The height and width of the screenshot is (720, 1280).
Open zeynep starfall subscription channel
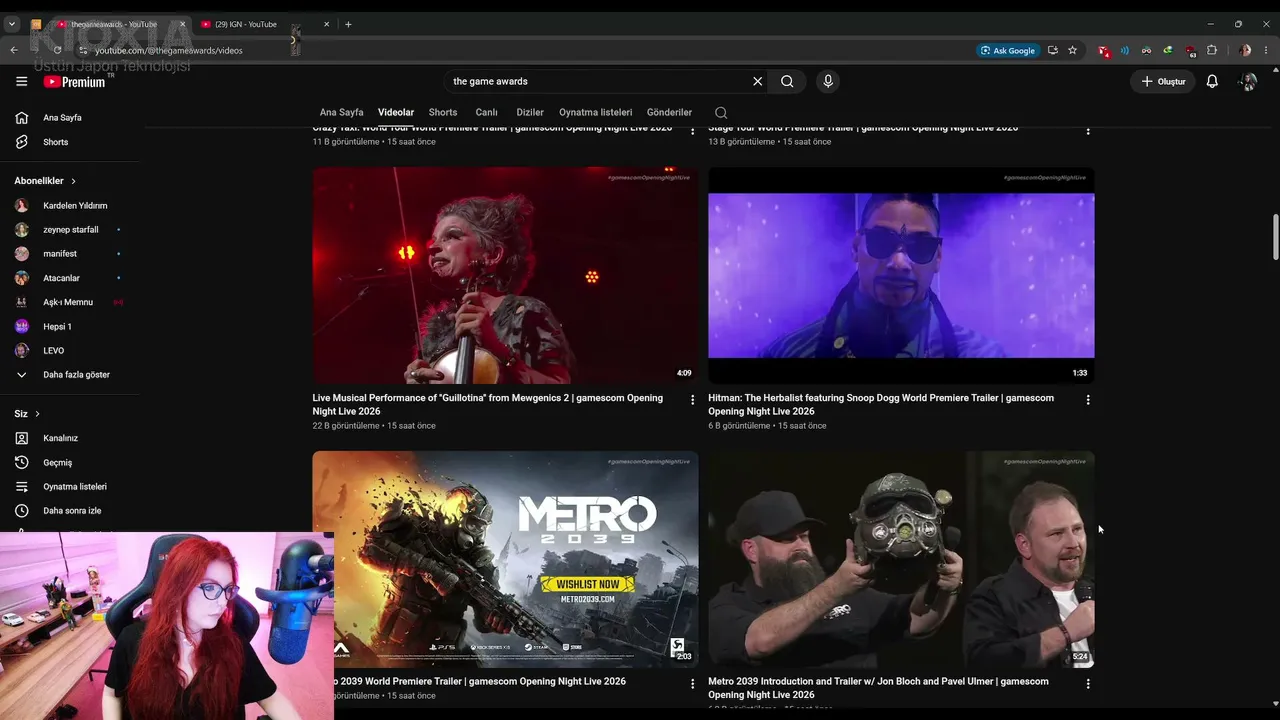70,229
